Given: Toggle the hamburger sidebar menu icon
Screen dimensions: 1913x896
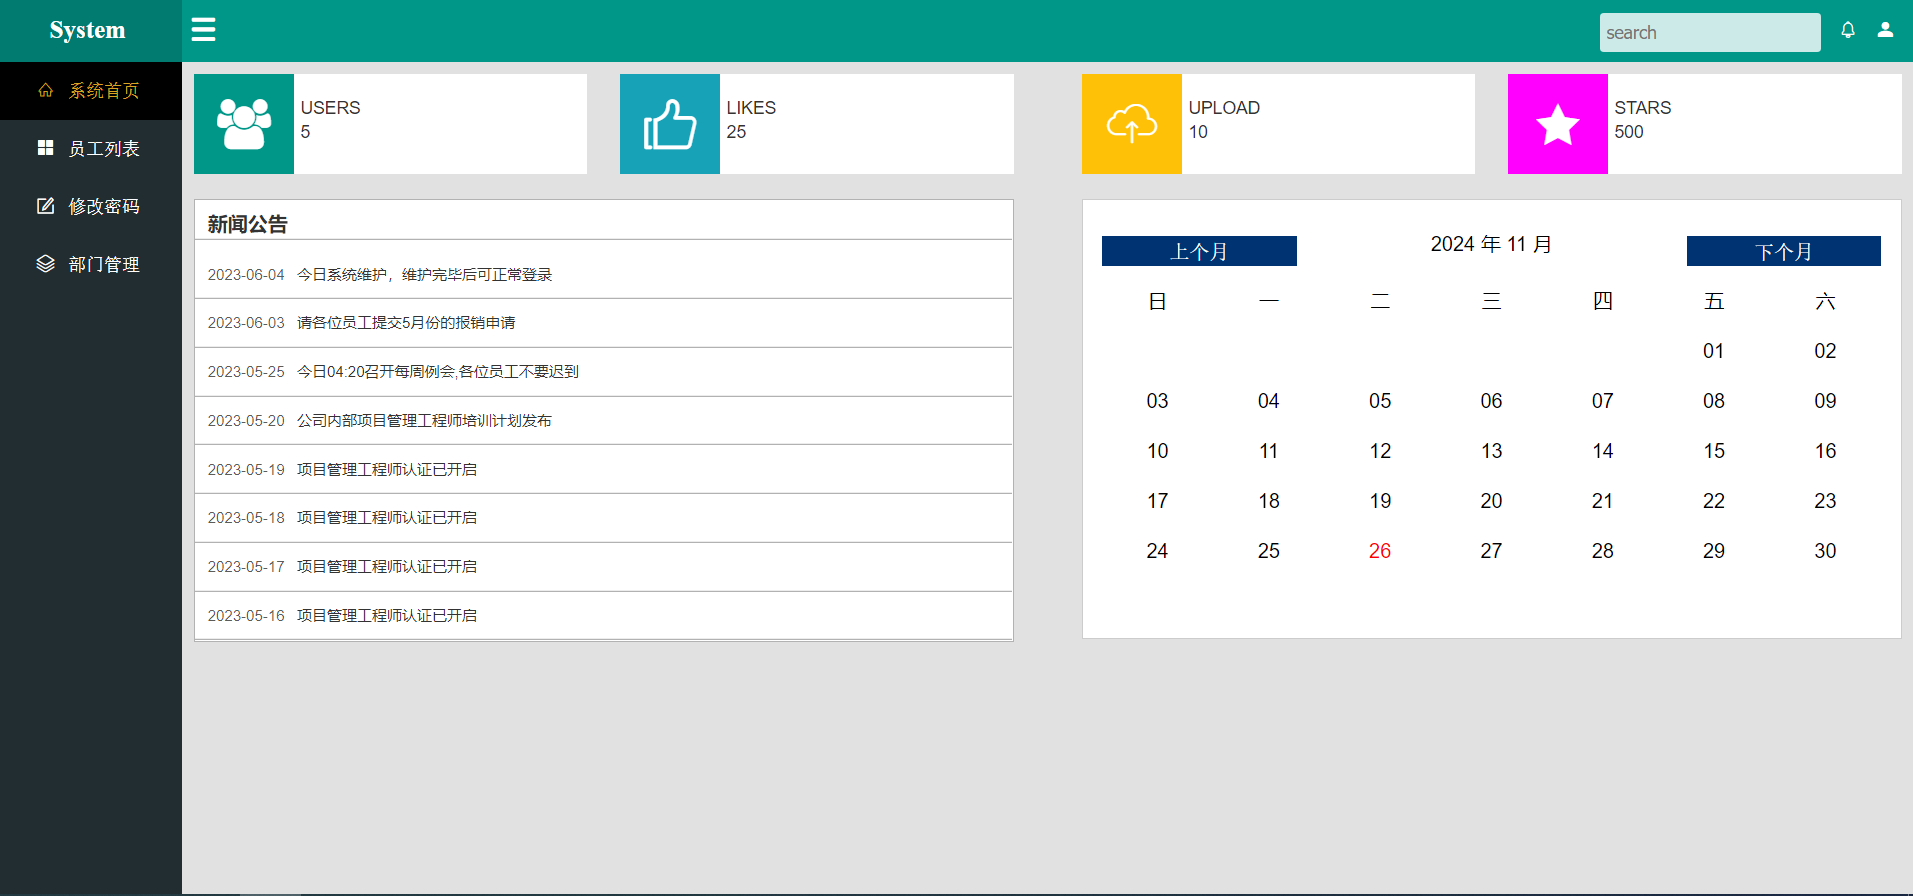Looking at the screenshot, I should click(203, 30).
